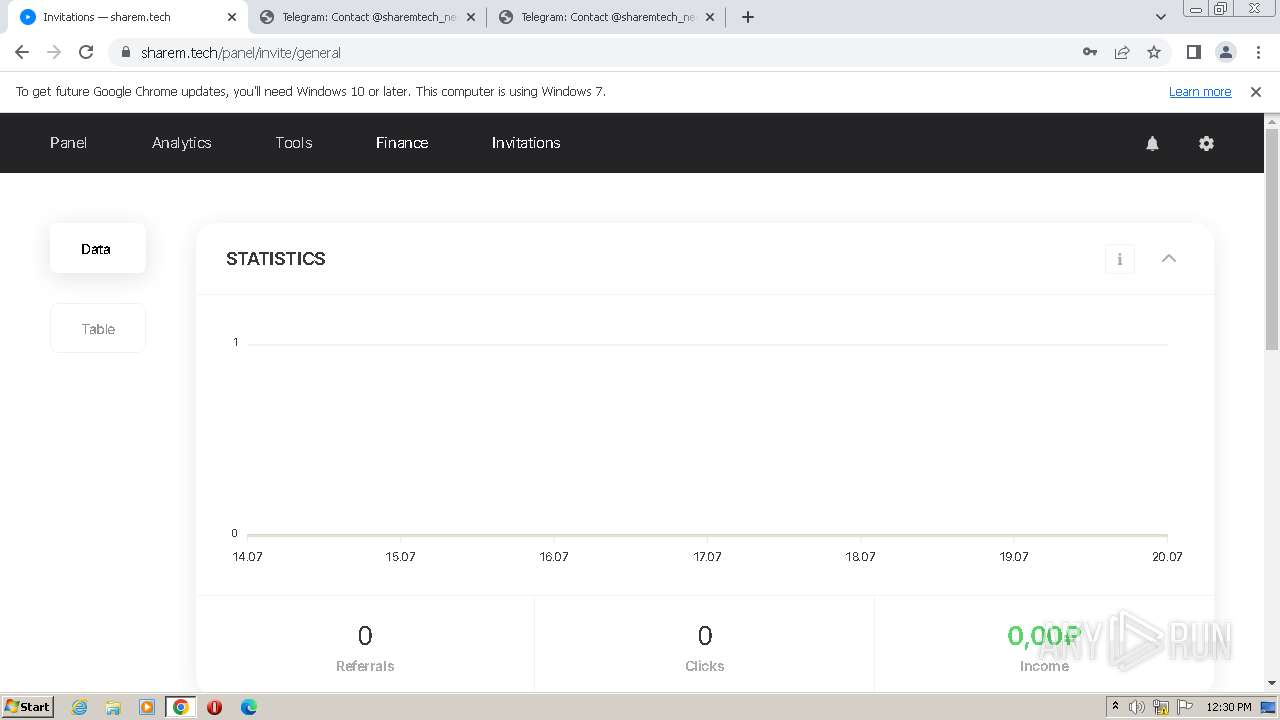
Task: Open the notifications bell icon
Action: (1152, 143)
